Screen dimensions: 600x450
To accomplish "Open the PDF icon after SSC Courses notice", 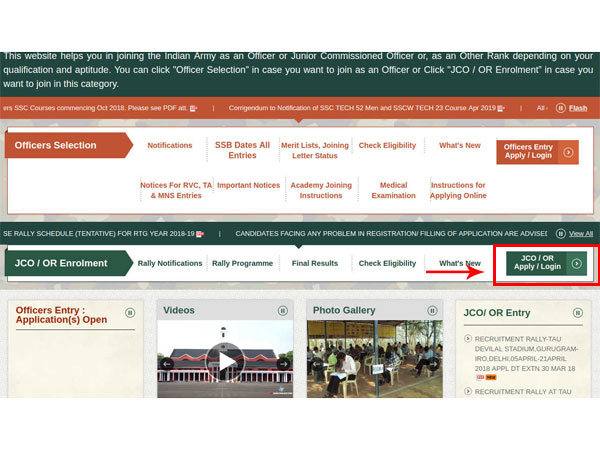I will [x=193, y=108].
